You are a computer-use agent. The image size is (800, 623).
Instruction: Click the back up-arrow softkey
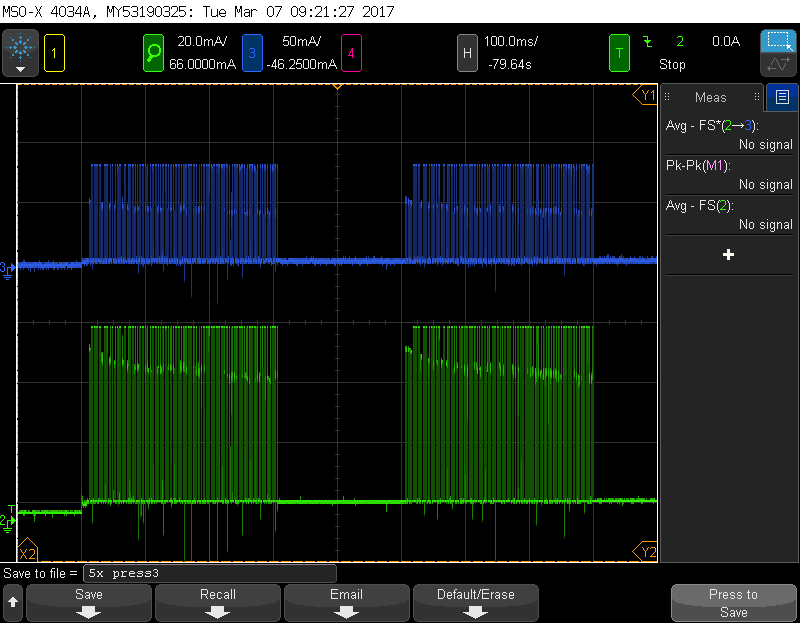coord(13,603)
